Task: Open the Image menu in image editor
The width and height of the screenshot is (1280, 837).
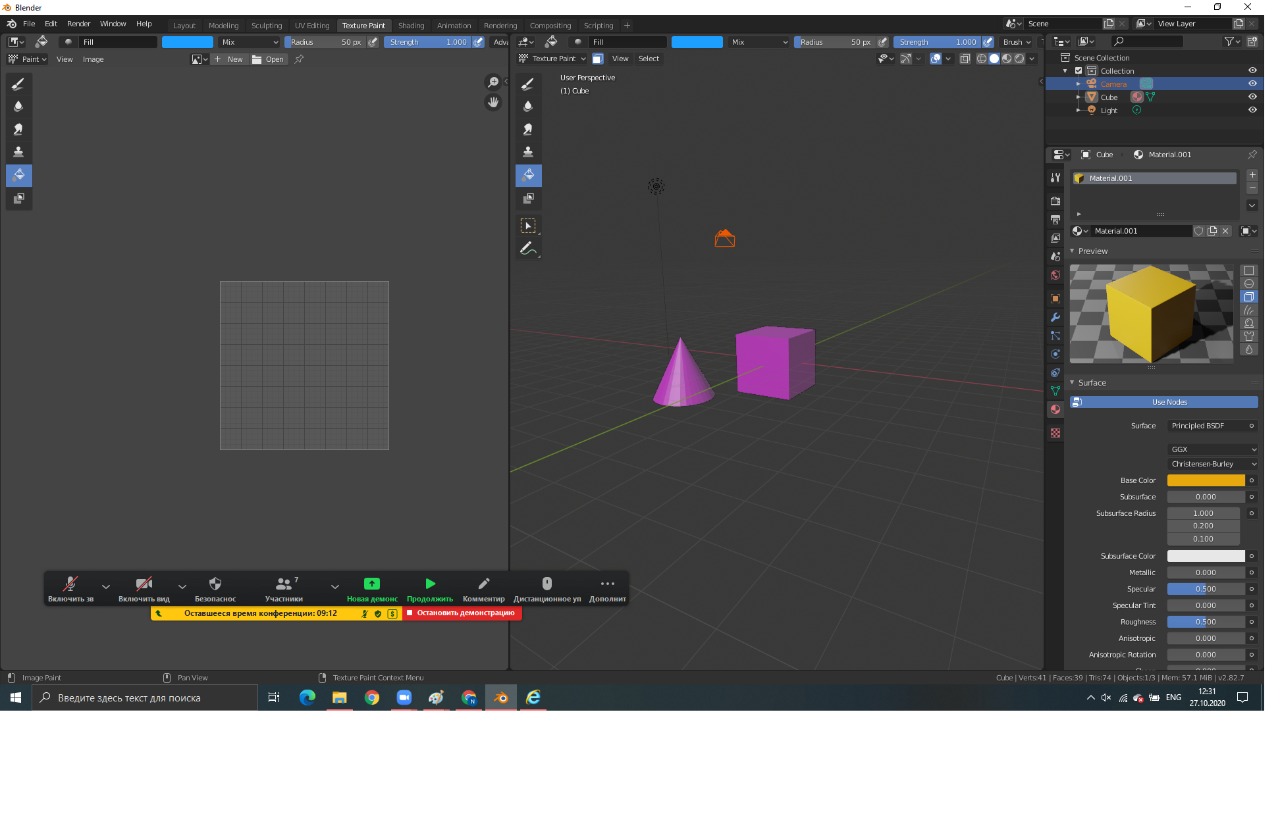Action: pos(93,59)
